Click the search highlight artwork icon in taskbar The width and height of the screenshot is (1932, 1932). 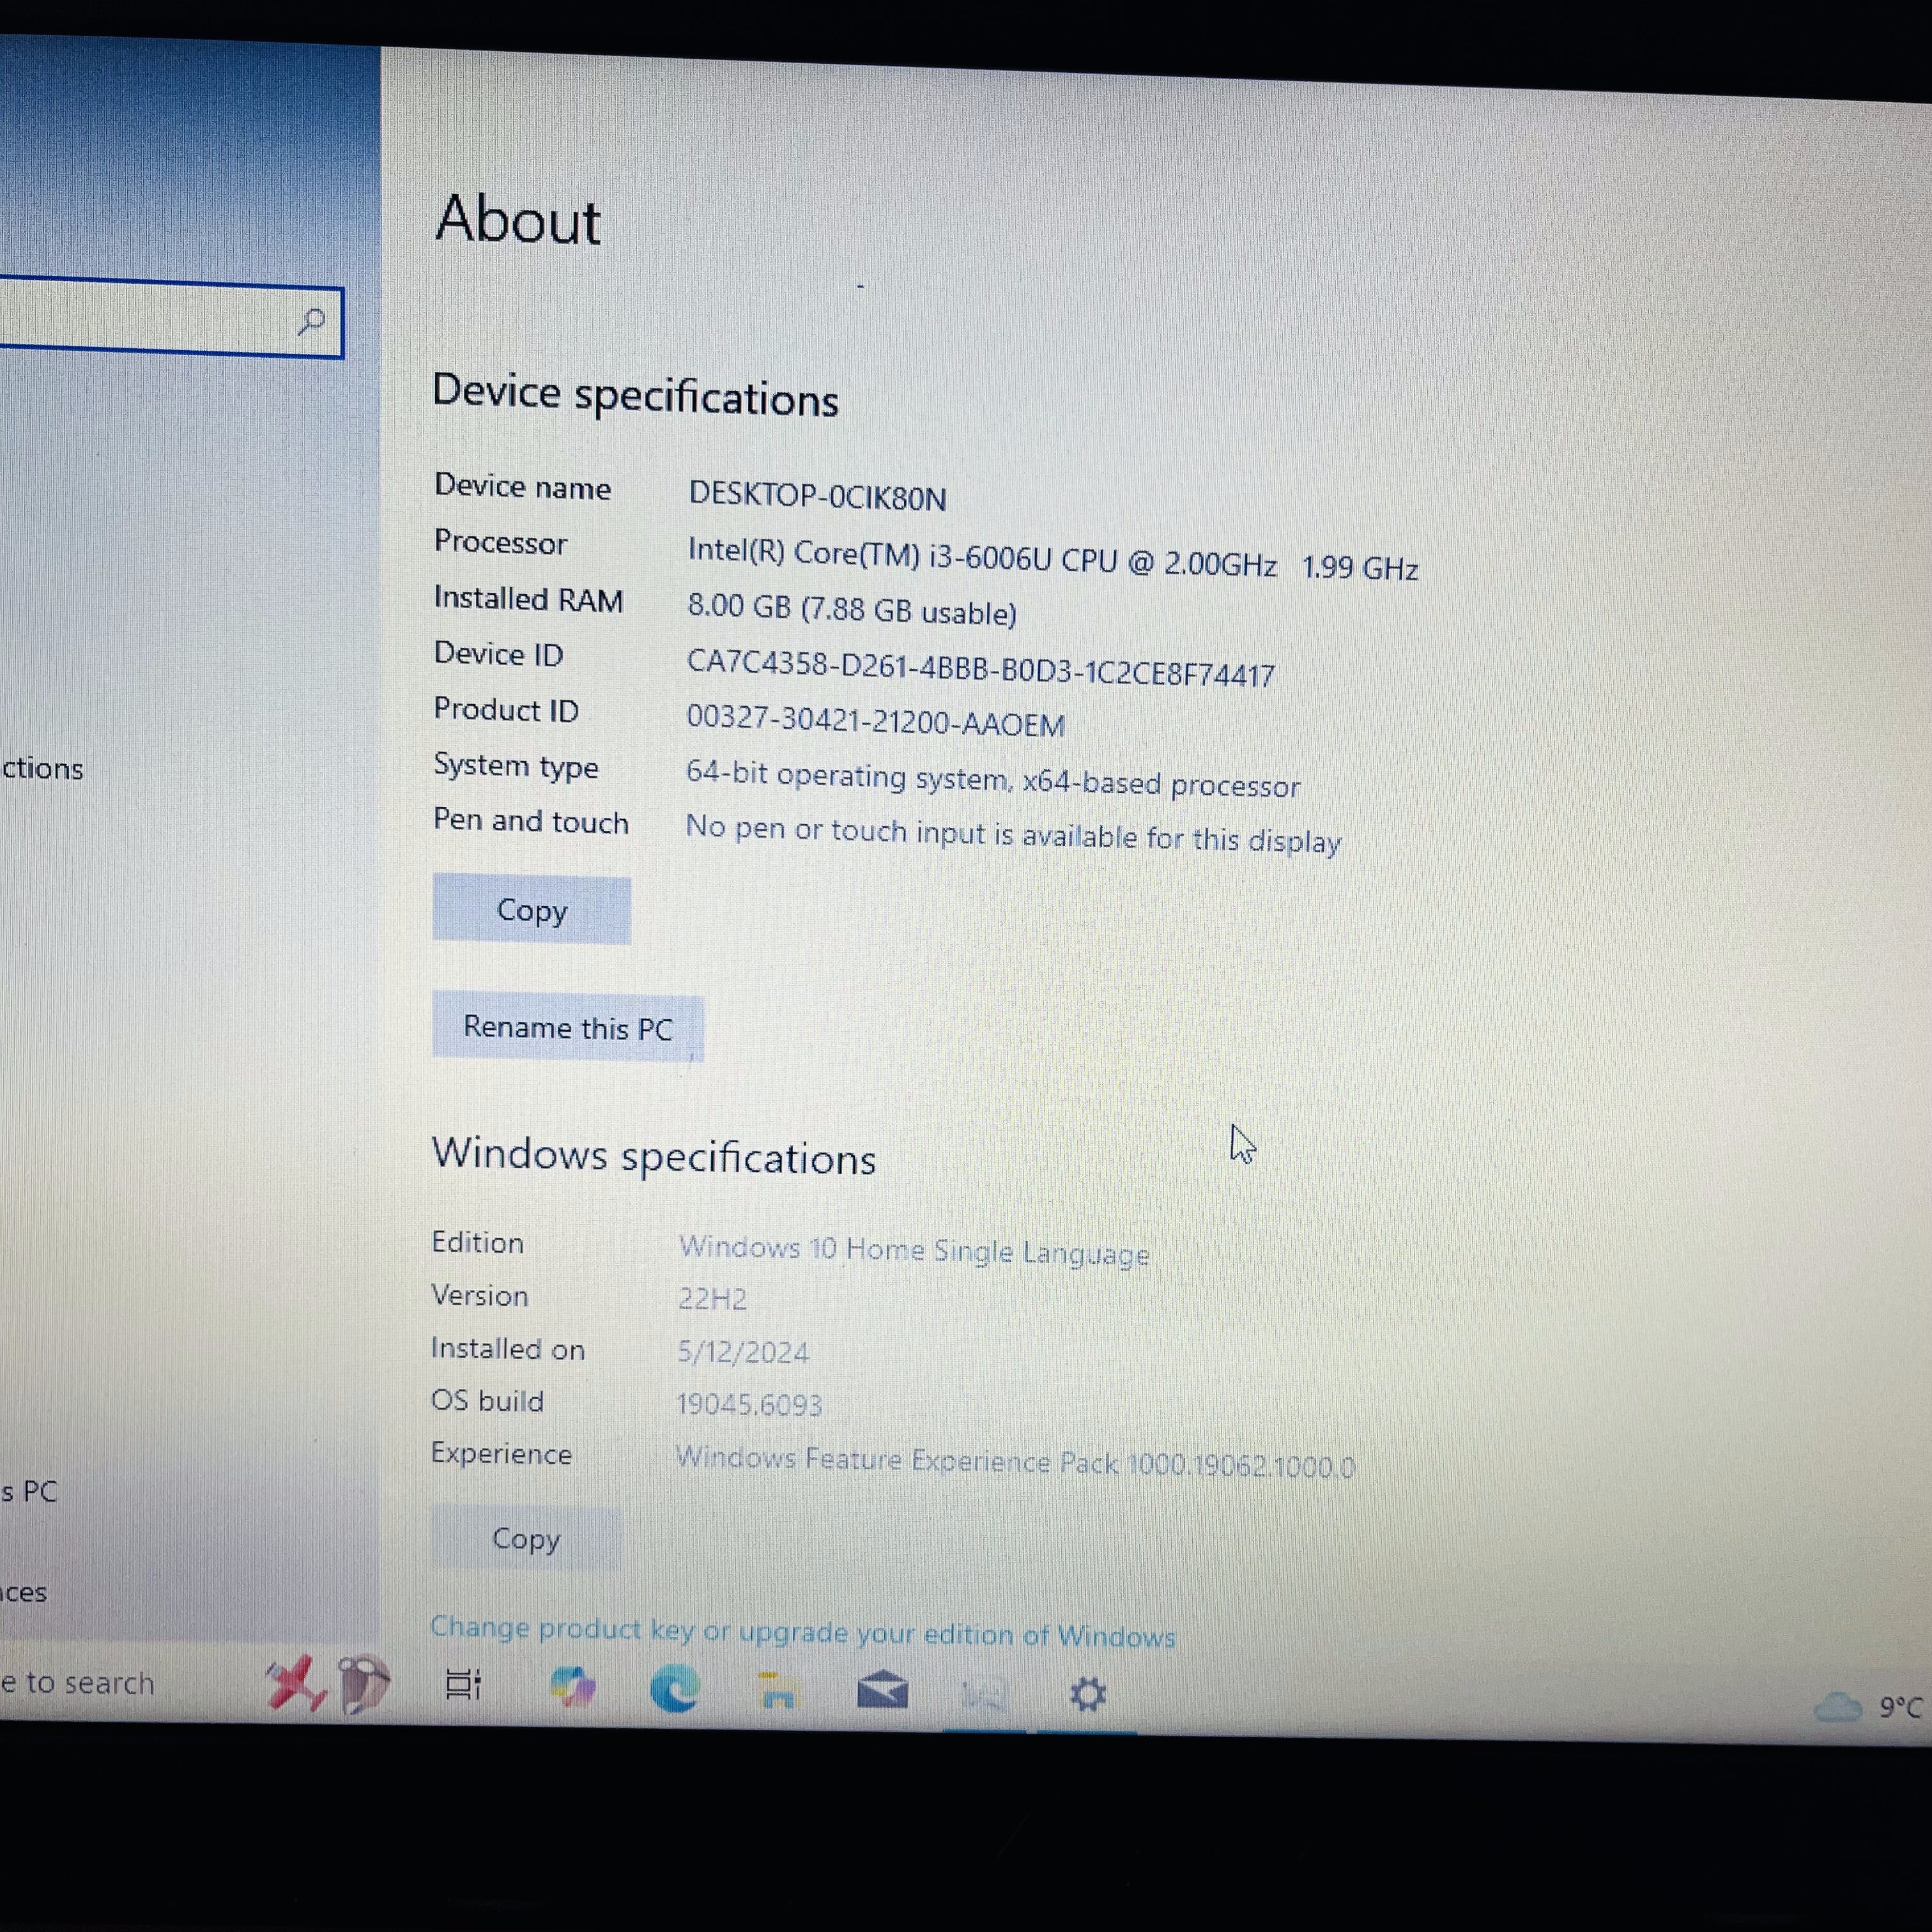point(327,1684)
